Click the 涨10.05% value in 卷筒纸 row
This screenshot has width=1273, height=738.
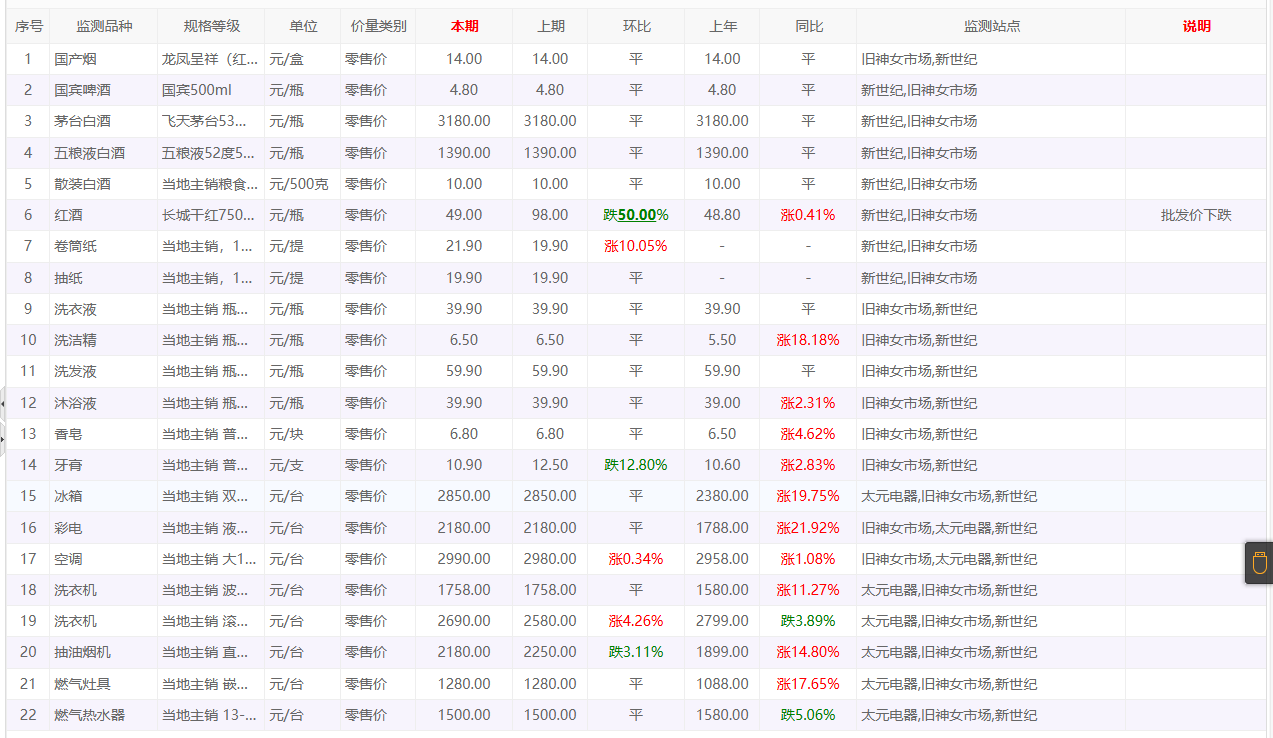click(636, 246)
